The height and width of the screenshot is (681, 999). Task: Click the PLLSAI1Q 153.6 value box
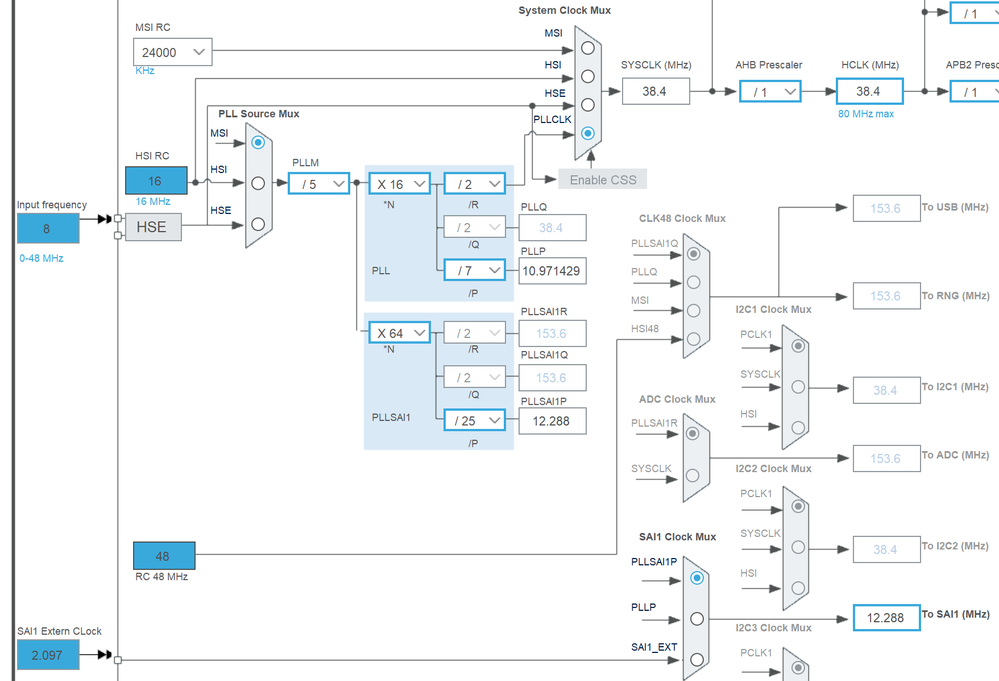tap(552, 378)
